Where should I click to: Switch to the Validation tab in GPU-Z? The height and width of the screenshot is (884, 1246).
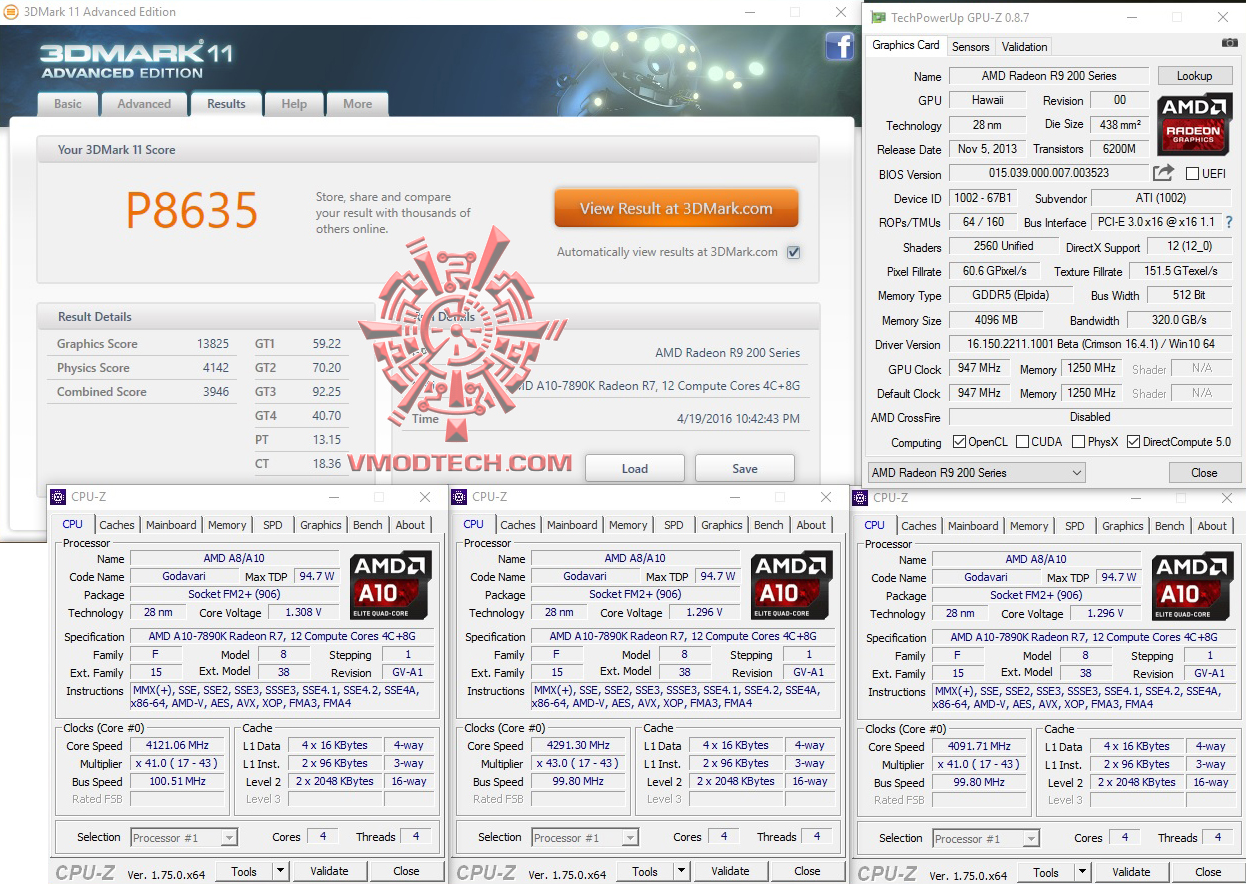[1025, 46]
